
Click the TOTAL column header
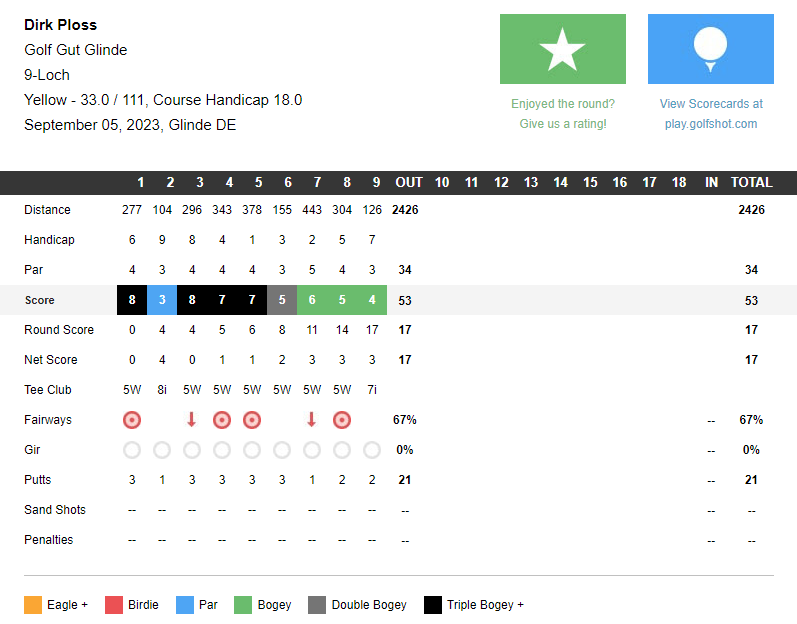(751, 182)
